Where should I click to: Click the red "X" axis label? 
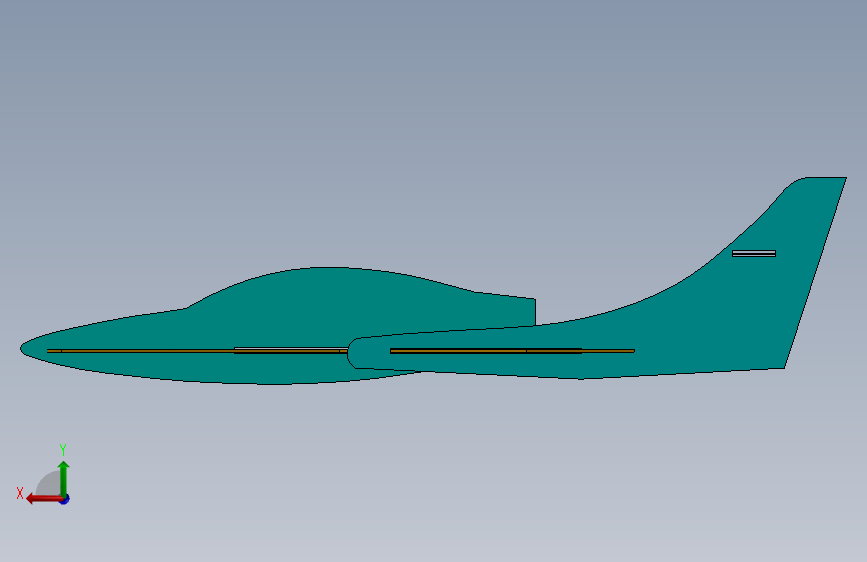[20, 493]
